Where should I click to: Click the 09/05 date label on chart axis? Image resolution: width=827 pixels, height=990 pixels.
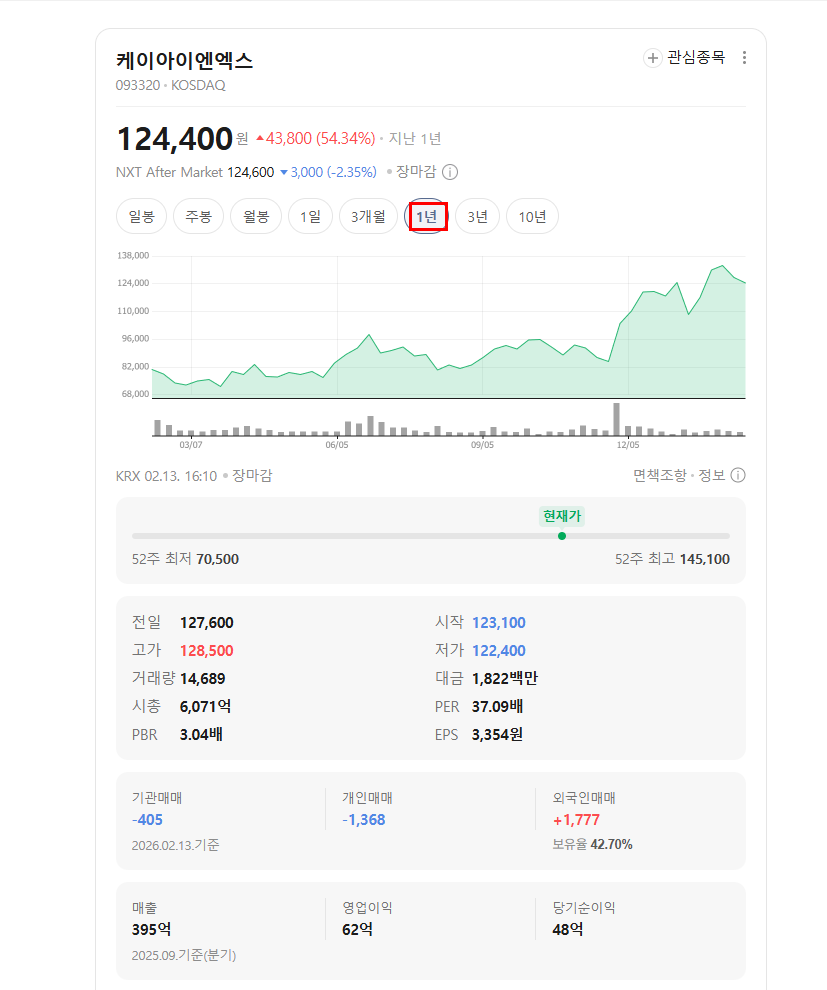482,445
